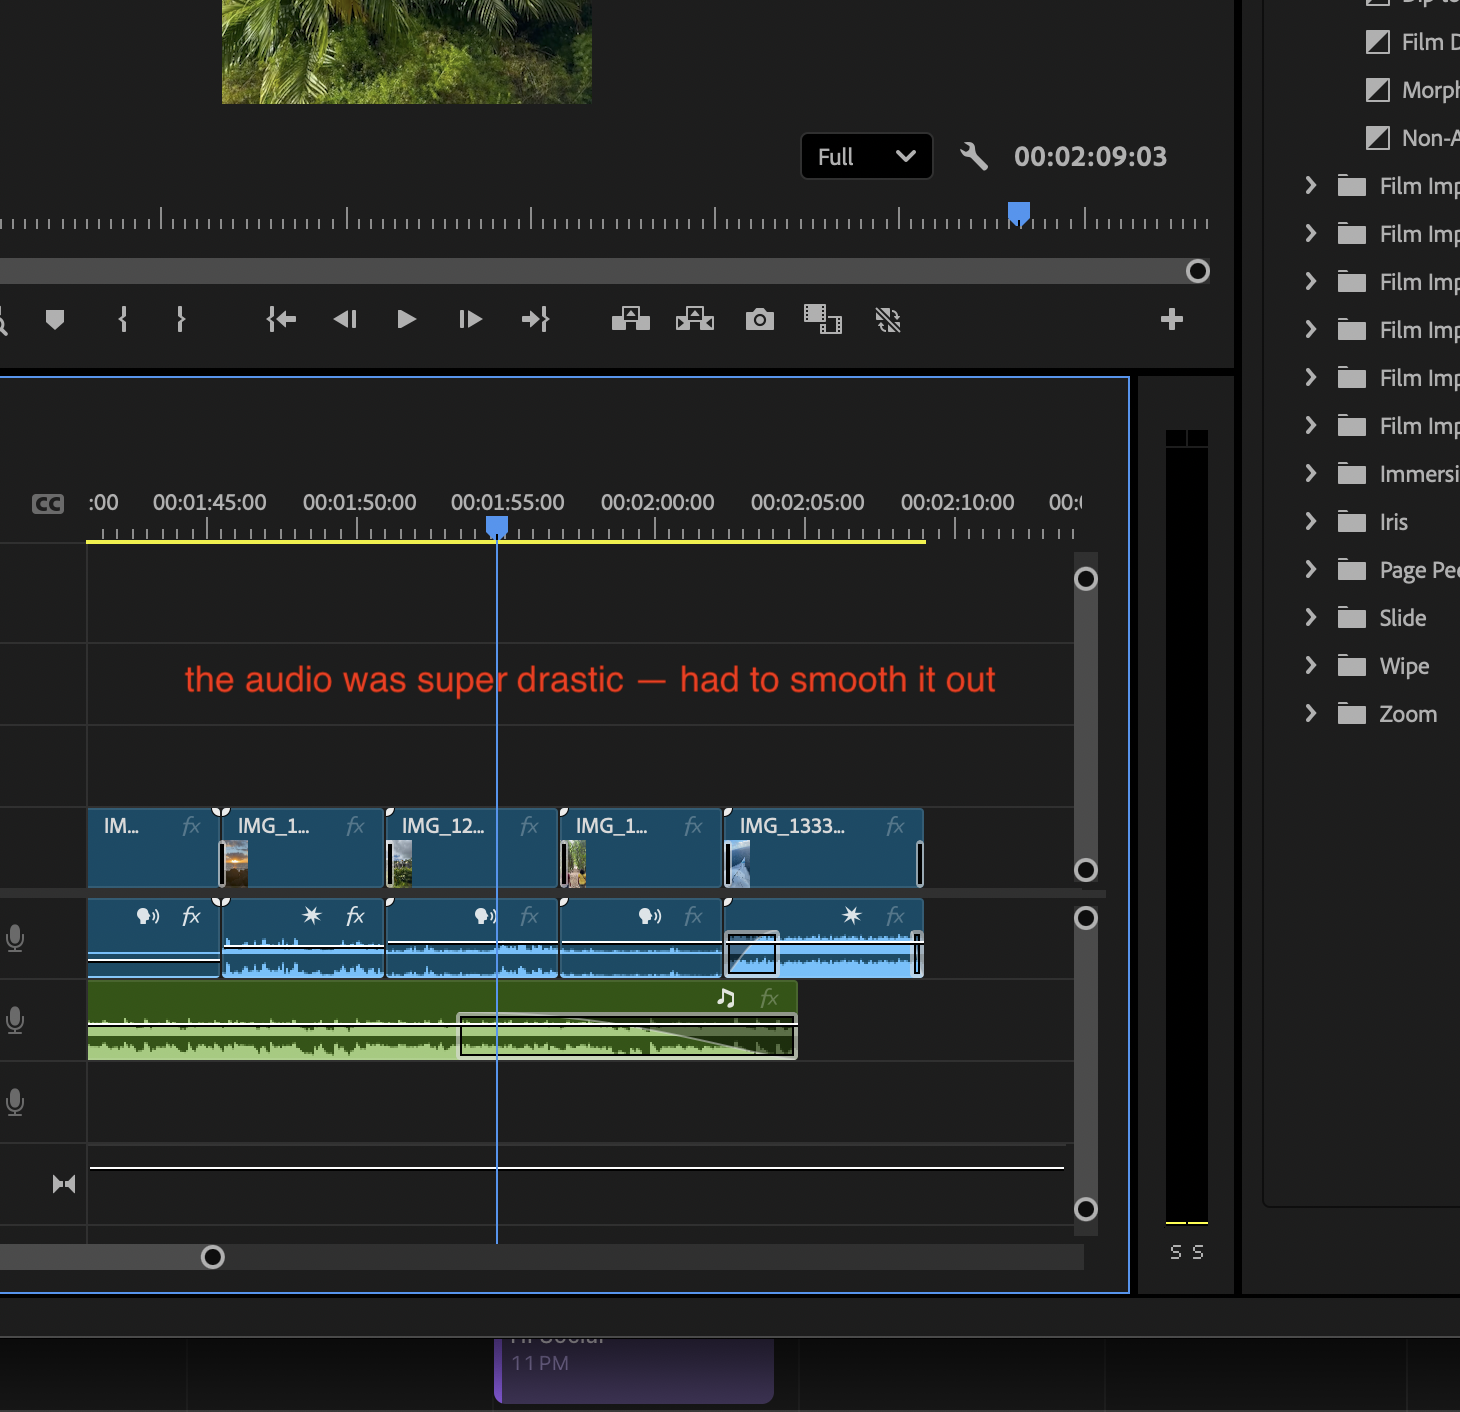1460x1412 pixels.
Task: Click the timecode display 00:02:09:03
Action: click(x=1089, y=156)
